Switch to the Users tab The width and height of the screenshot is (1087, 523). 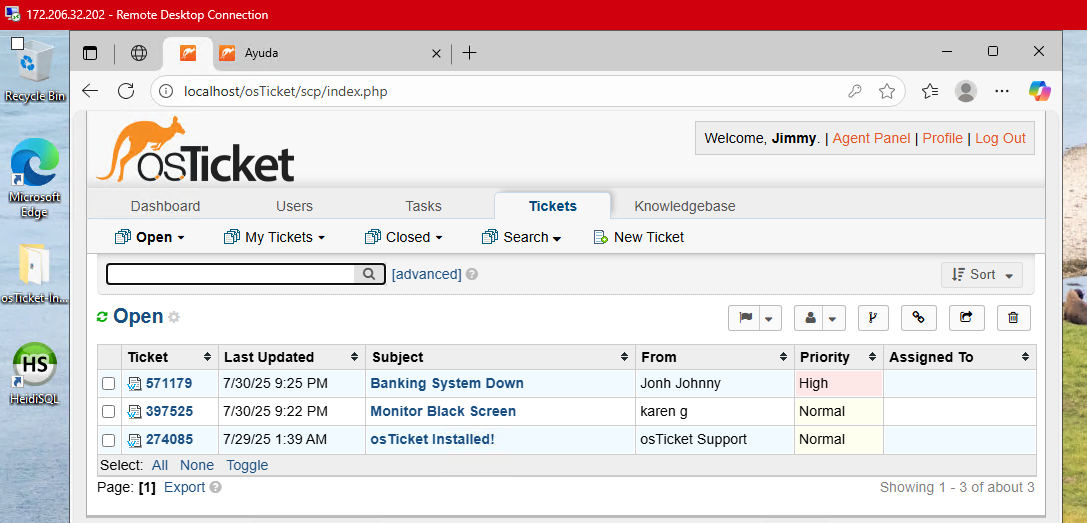(294, 206)
